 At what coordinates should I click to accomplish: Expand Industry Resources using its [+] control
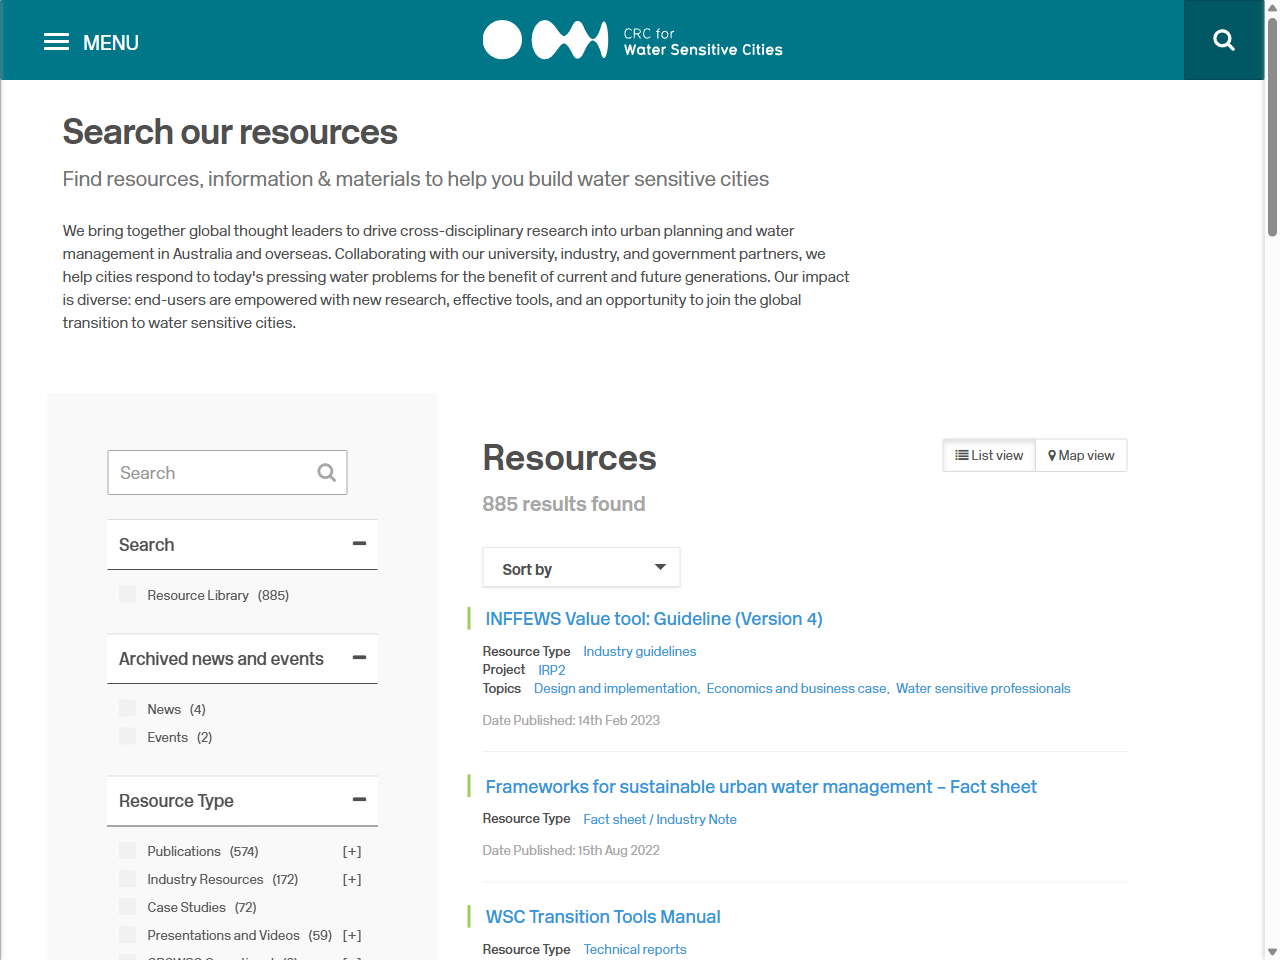(351, 878)
